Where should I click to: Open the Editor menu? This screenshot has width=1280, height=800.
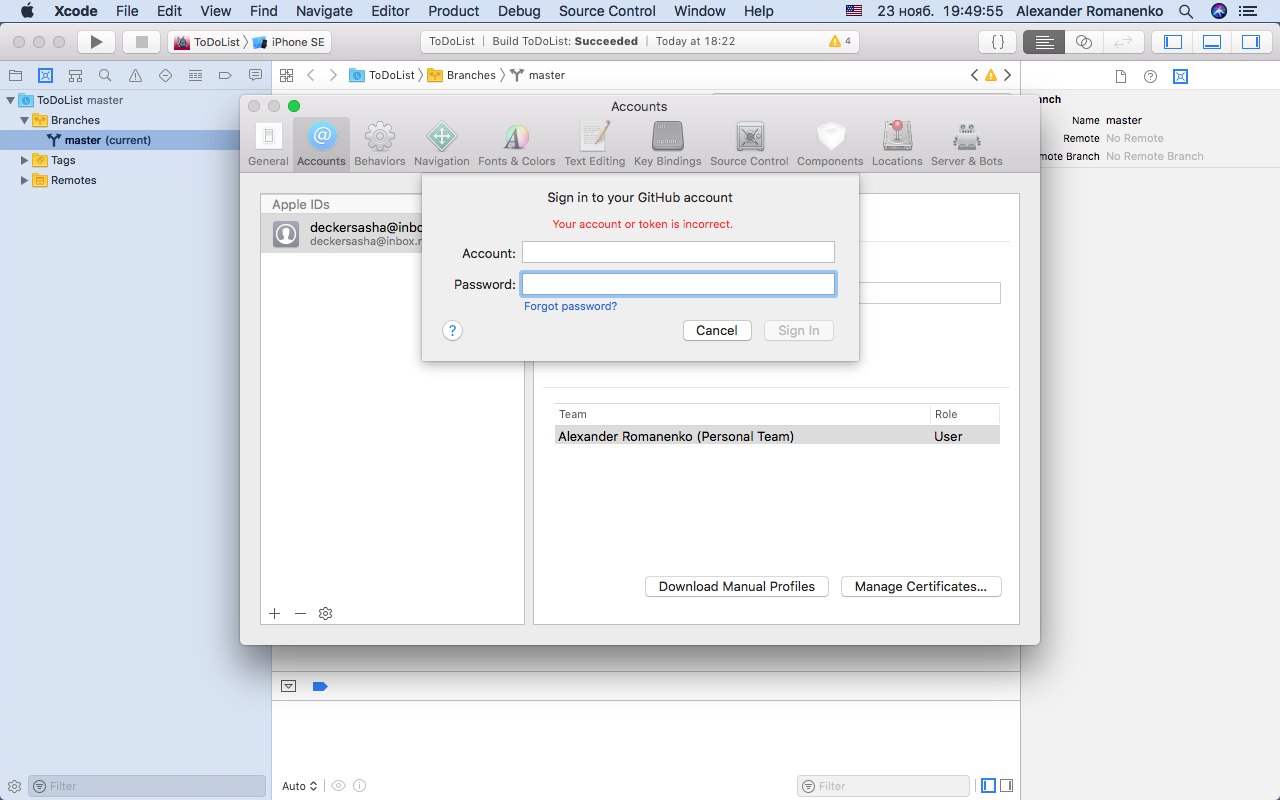pos(390,11)
